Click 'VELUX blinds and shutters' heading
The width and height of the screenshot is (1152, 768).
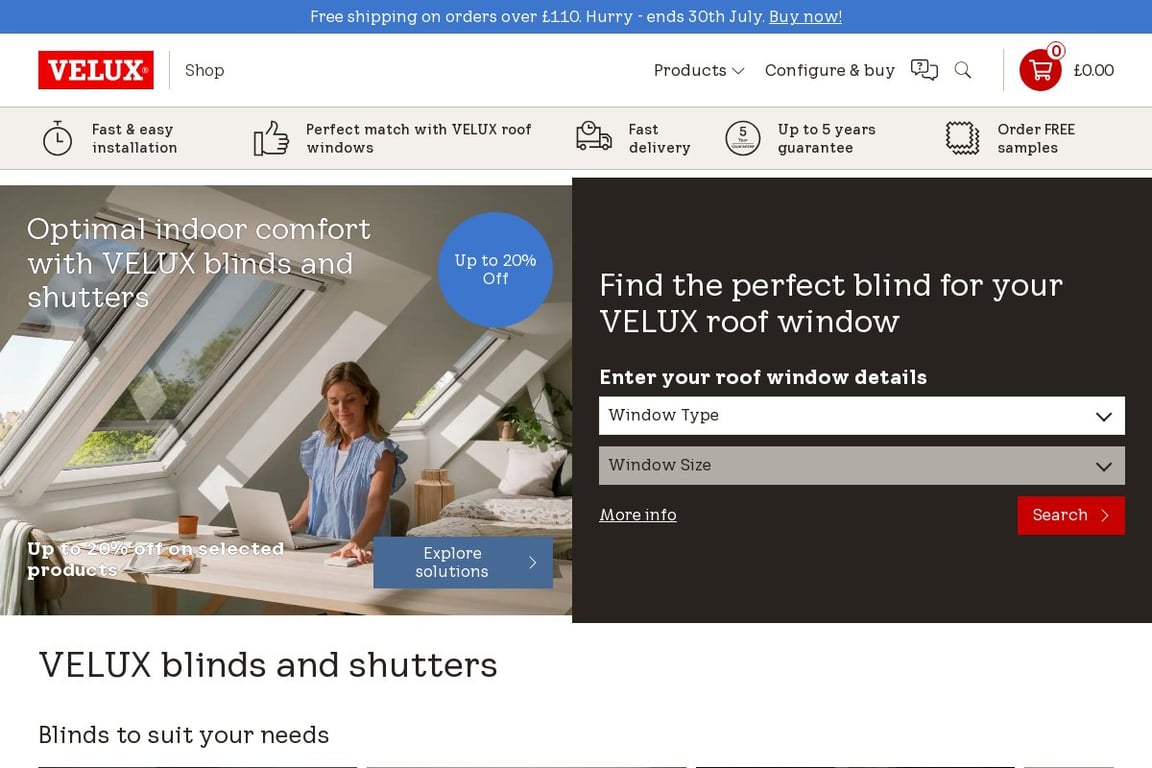point(268,665)
